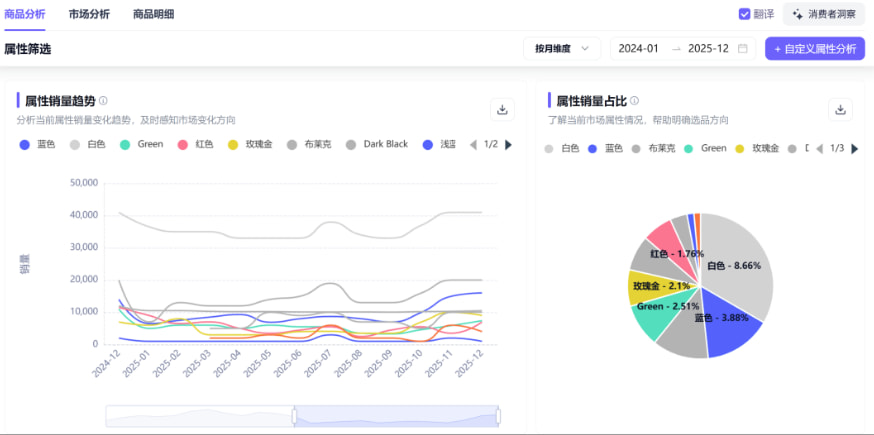This screenshot has width=874, height=435.
Task: Toggle Green series in trend legend
Action: coord(142,144)
